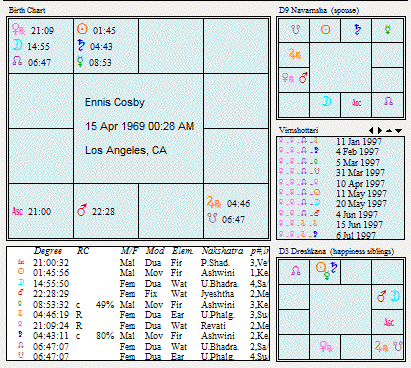This screenshot has width=411, height=368.
Task: Select the 15 Jun 1997 dasha entry
Action: point(340,224)
